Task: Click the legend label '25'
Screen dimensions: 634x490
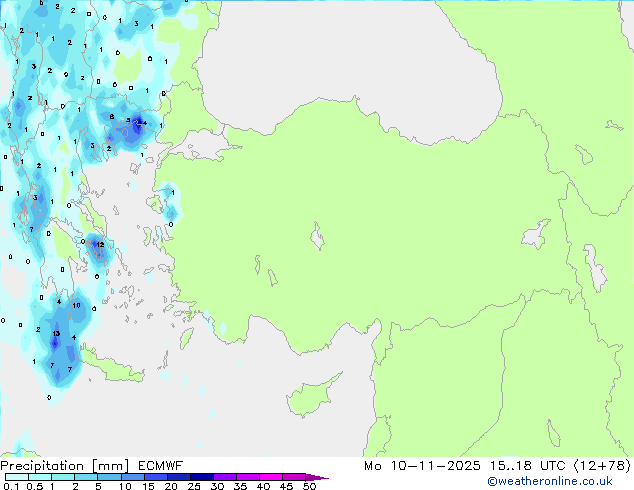Action: point(194,486)
